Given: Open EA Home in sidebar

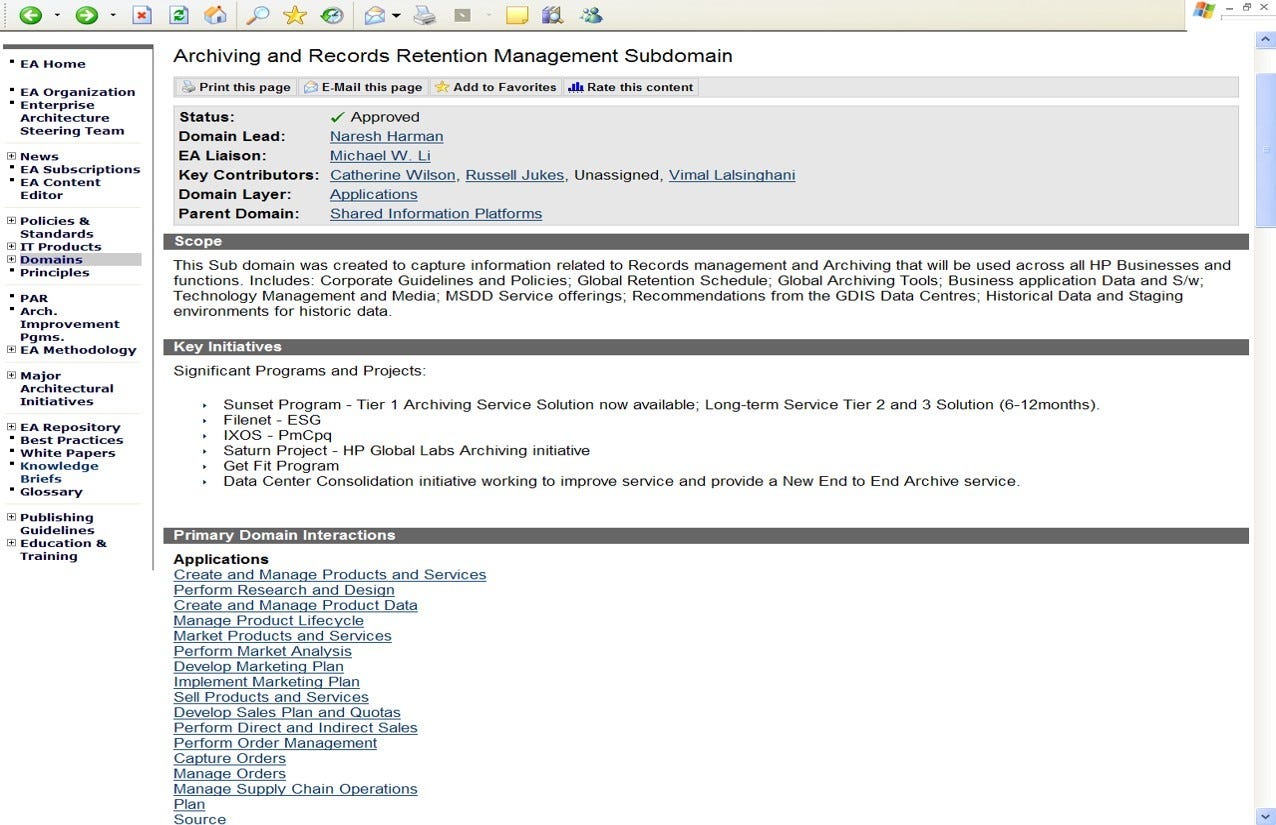Looking at the screenshot, I should coord(53,64).
